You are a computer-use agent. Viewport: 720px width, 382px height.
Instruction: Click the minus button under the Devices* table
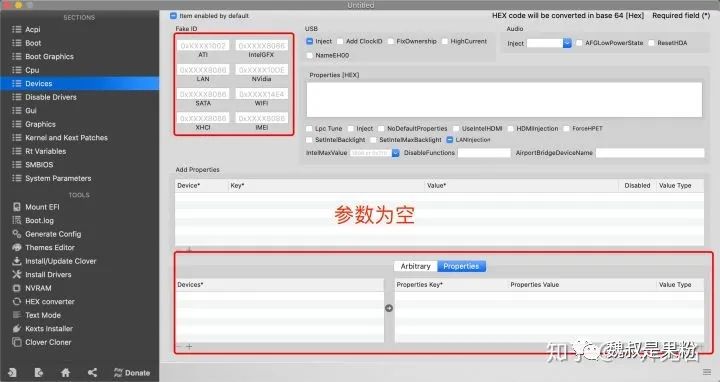179,347
